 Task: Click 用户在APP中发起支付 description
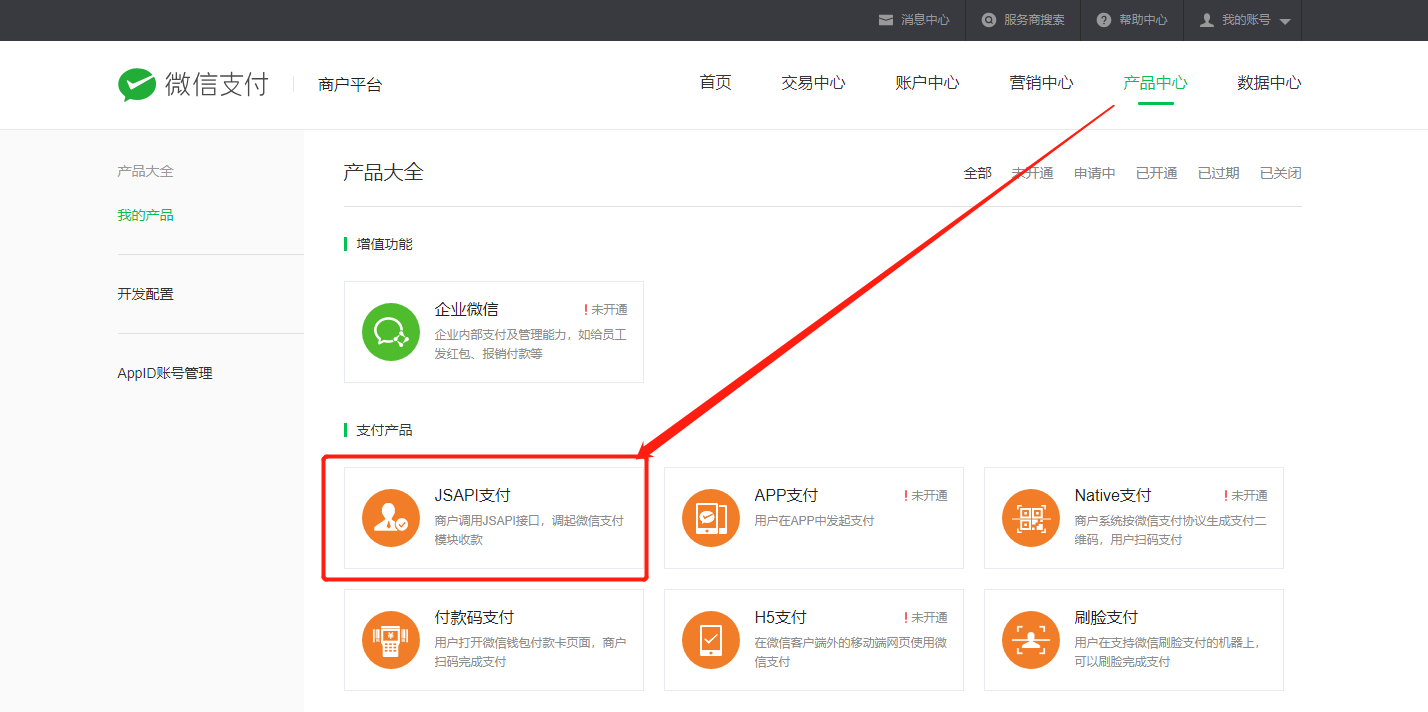tap(814, 521)
